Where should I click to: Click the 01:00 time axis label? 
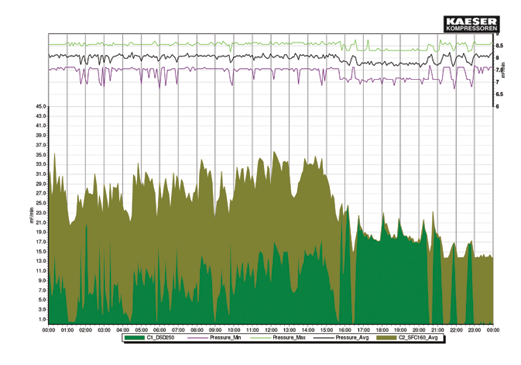click(x=67, y=330)
